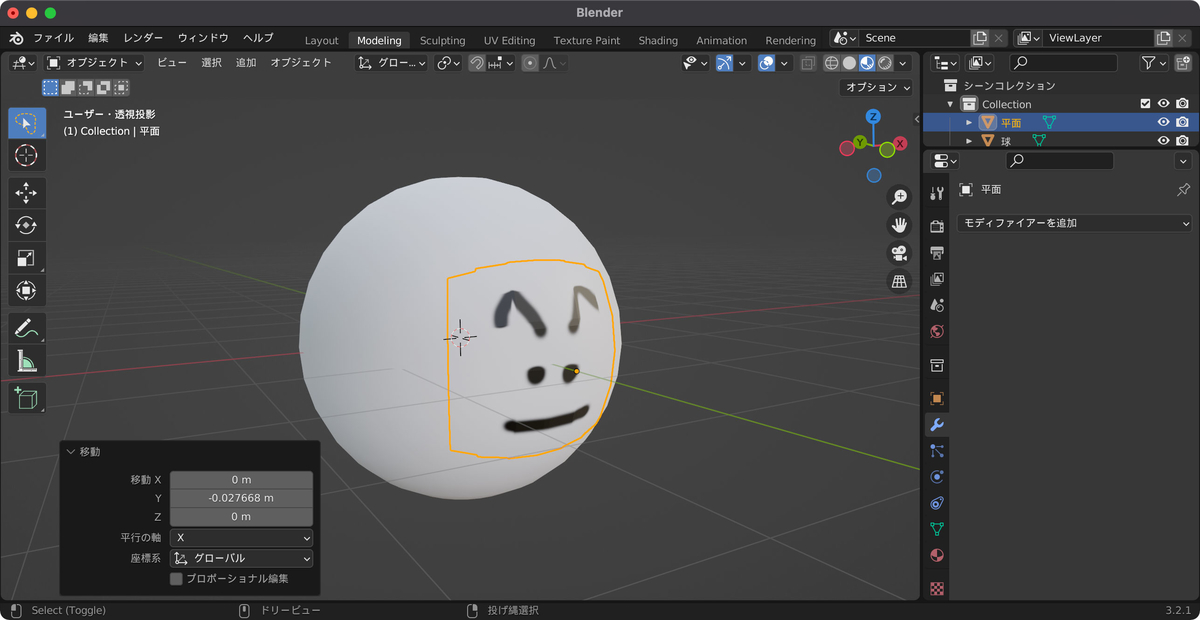Image resolution: width=1200 pixels, height=620 pixels.
Task: Click the 追加 menu button in header
Action: [246, 62]
